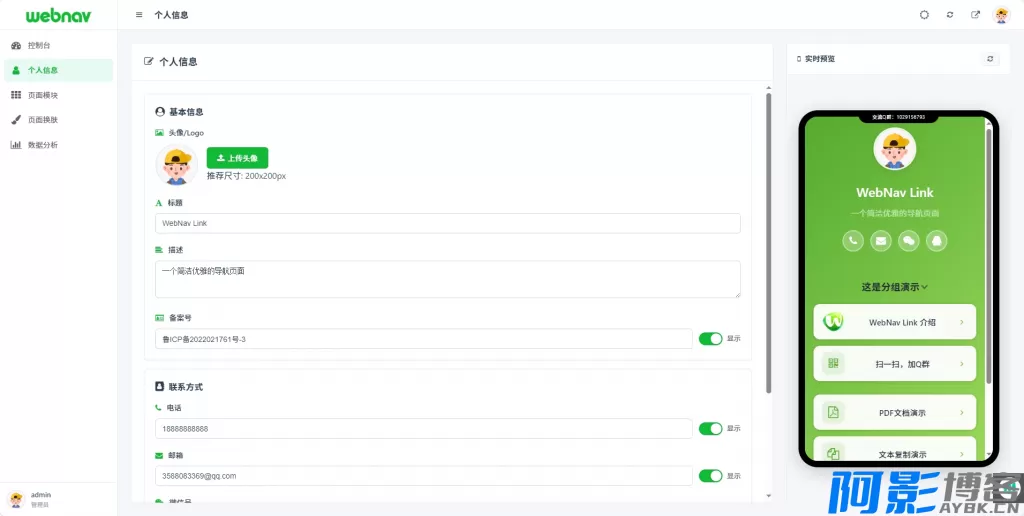Toggle 电话 display switch
Image resolution: width=1024 pixels, height=516 pixels.
pyautogui.click(x=710, y=429)
